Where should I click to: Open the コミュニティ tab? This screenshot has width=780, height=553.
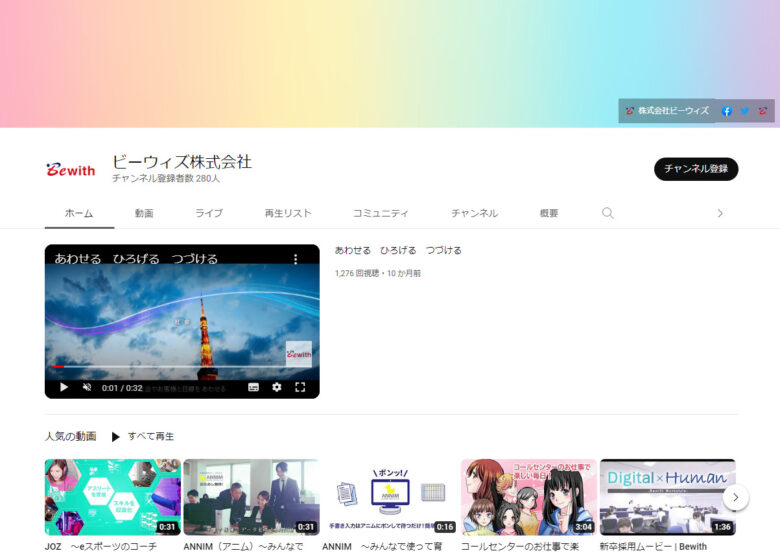click(x=380, y=213)
